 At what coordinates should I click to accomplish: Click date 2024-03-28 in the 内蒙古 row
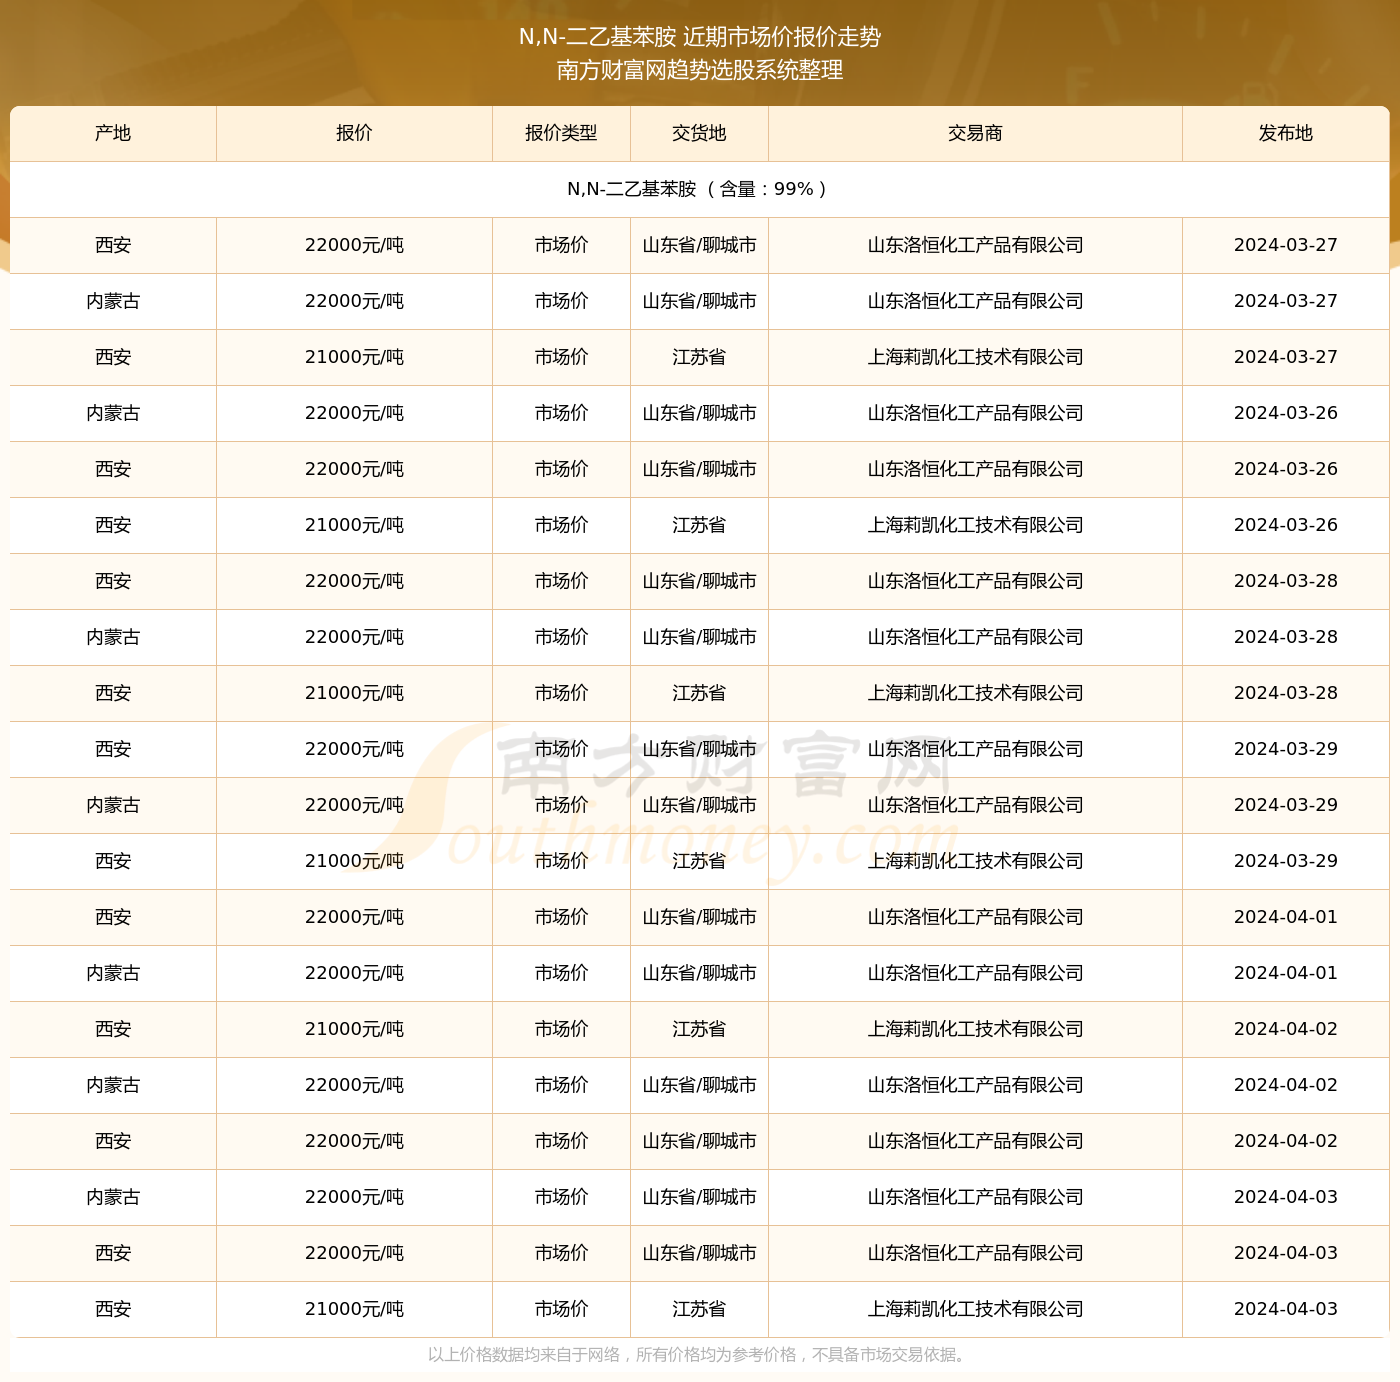click(x=1285, y=637)
